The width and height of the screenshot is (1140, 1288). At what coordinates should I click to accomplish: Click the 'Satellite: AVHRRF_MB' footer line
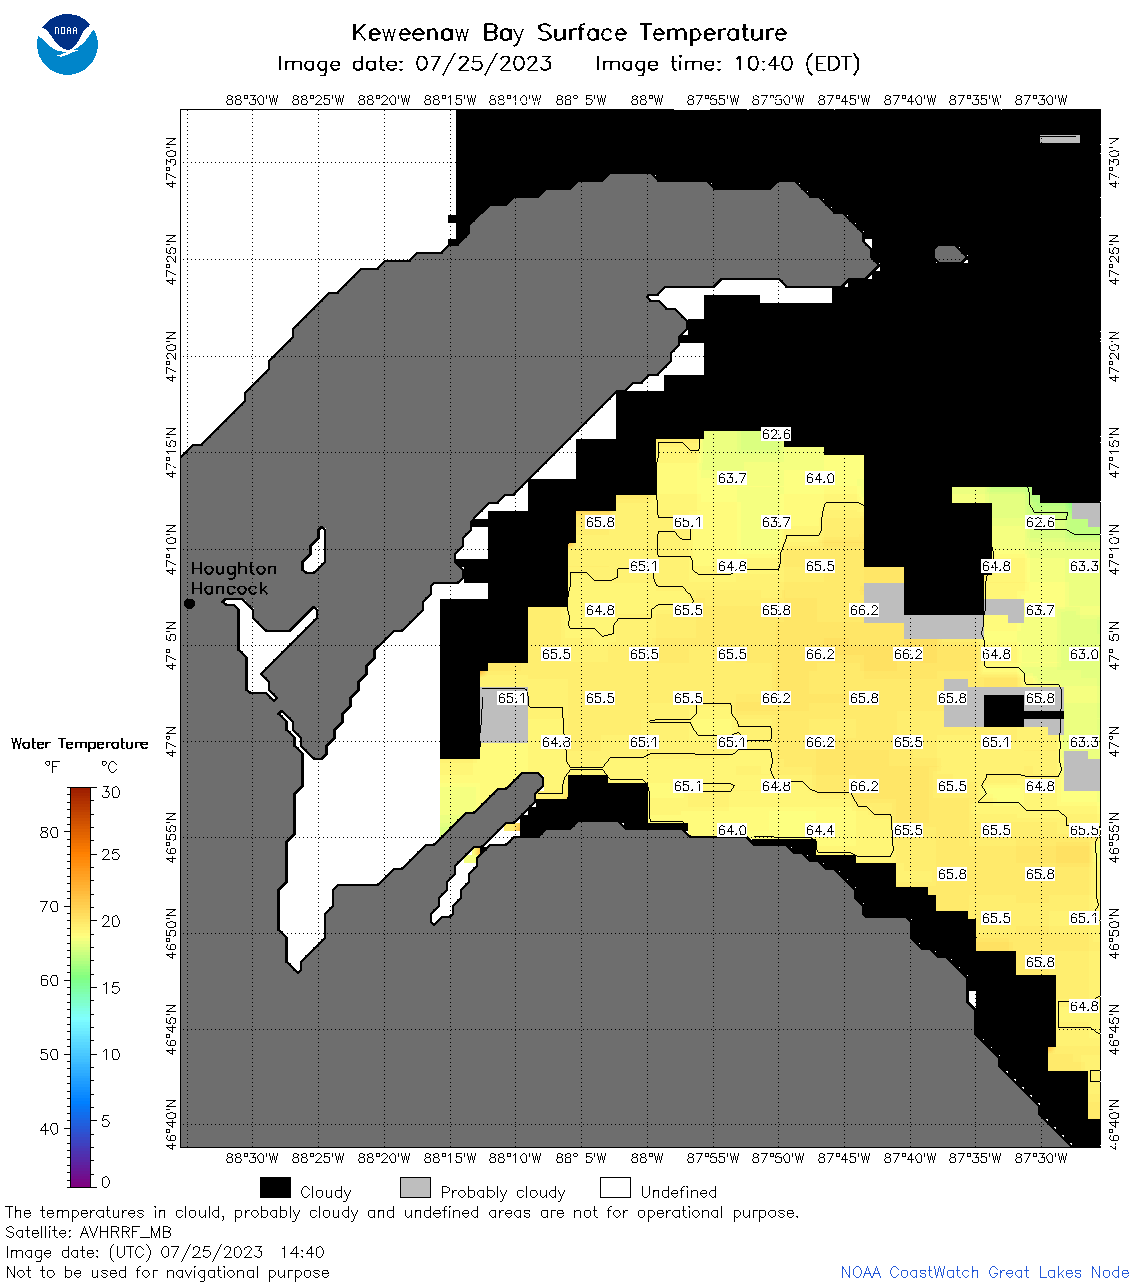88,1232
